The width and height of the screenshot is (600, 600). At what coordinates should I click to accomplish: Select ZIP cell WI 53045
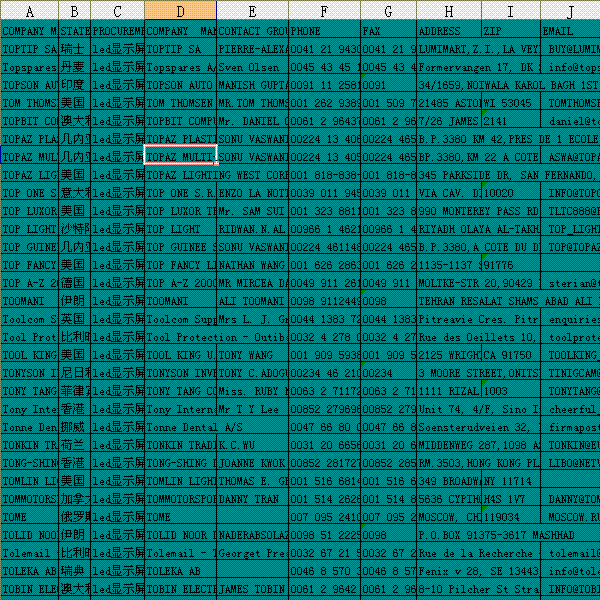pos(511,103)
